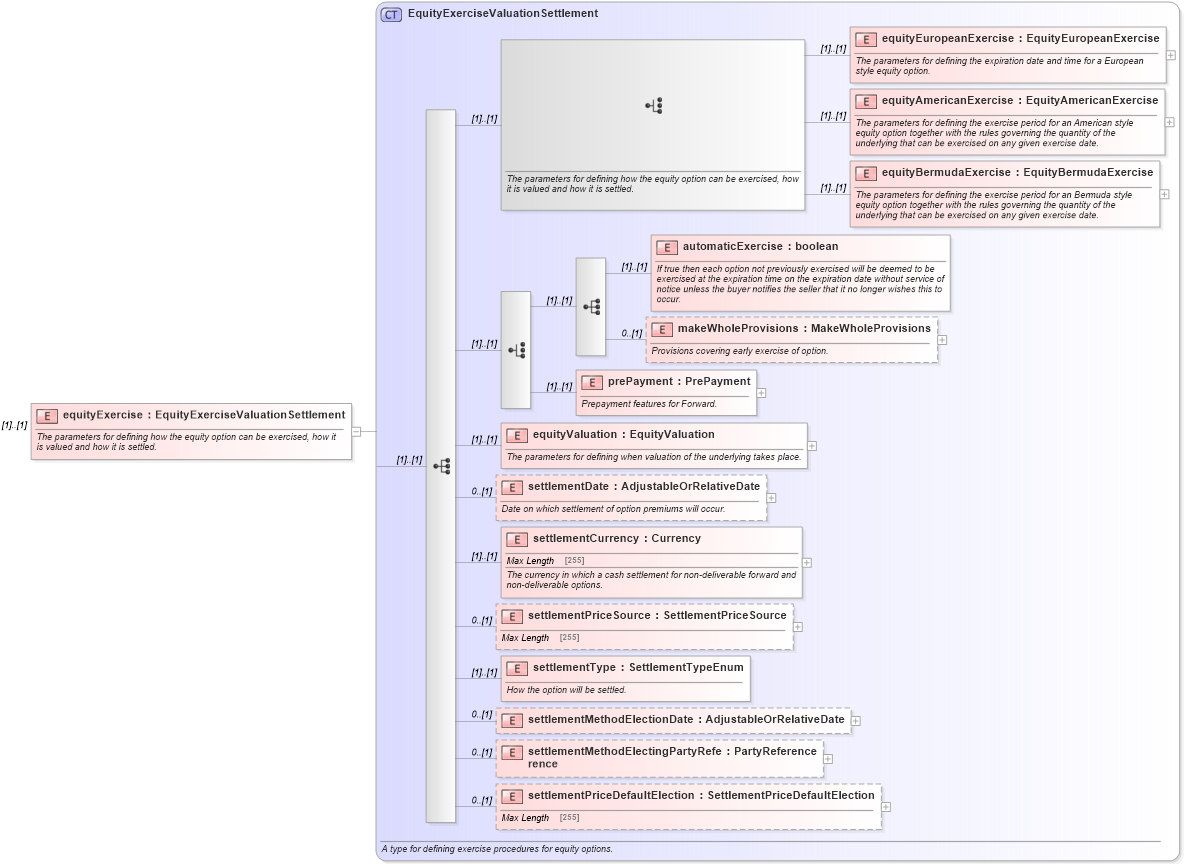Viewport: 1184px width, 864px height.
Task: Click the E icon of settlementMethodElectionDate
Action: [512, 721]
